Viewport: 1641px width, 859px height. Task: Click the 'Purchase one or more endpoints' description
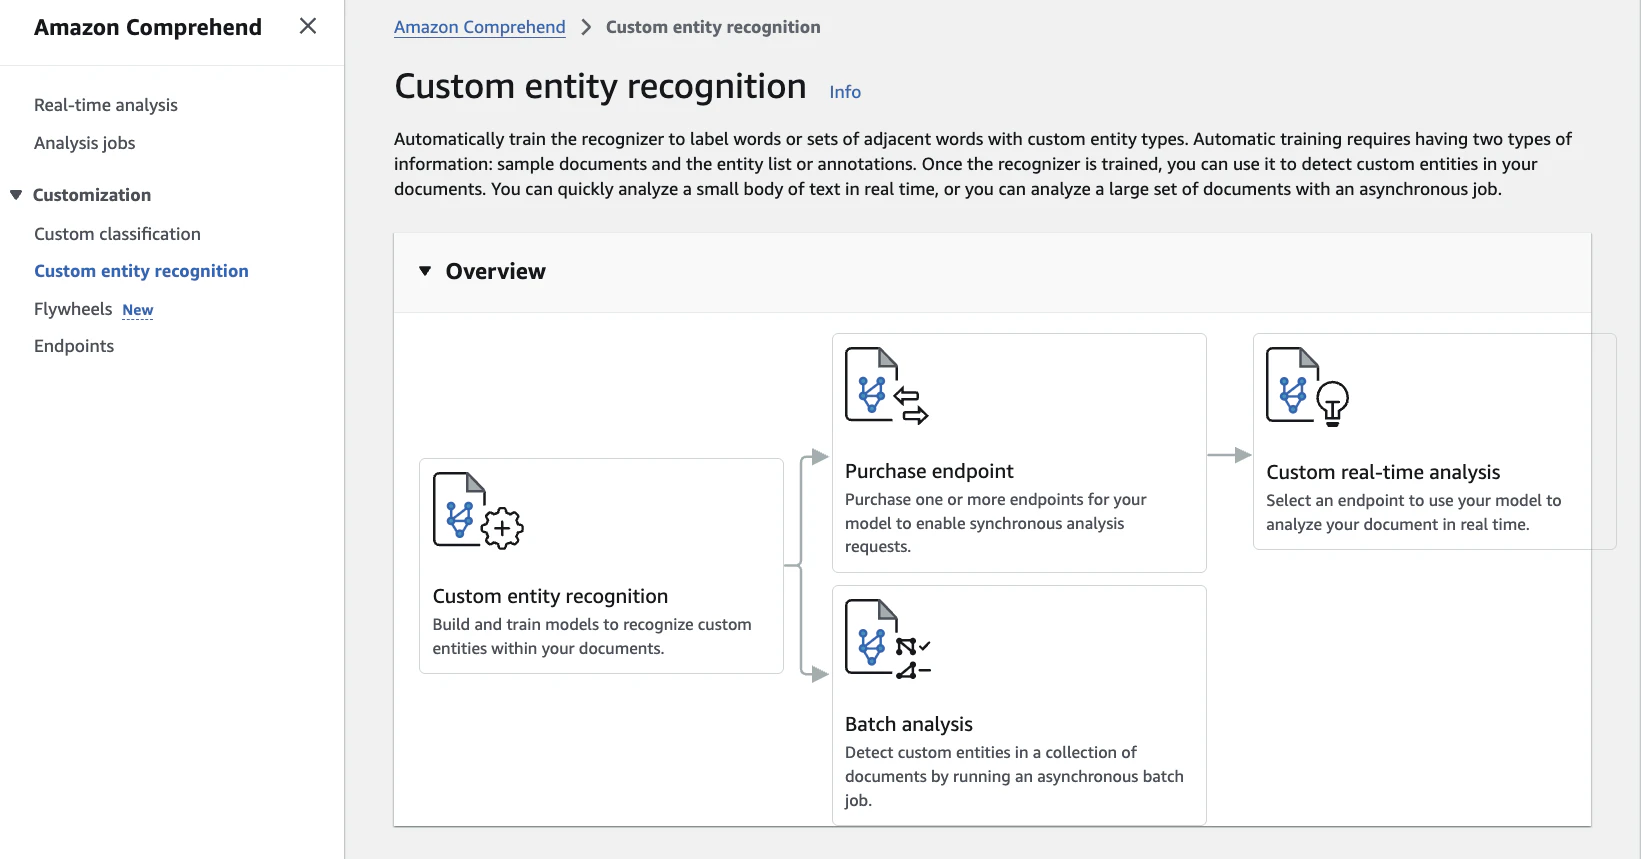(996, 523)
